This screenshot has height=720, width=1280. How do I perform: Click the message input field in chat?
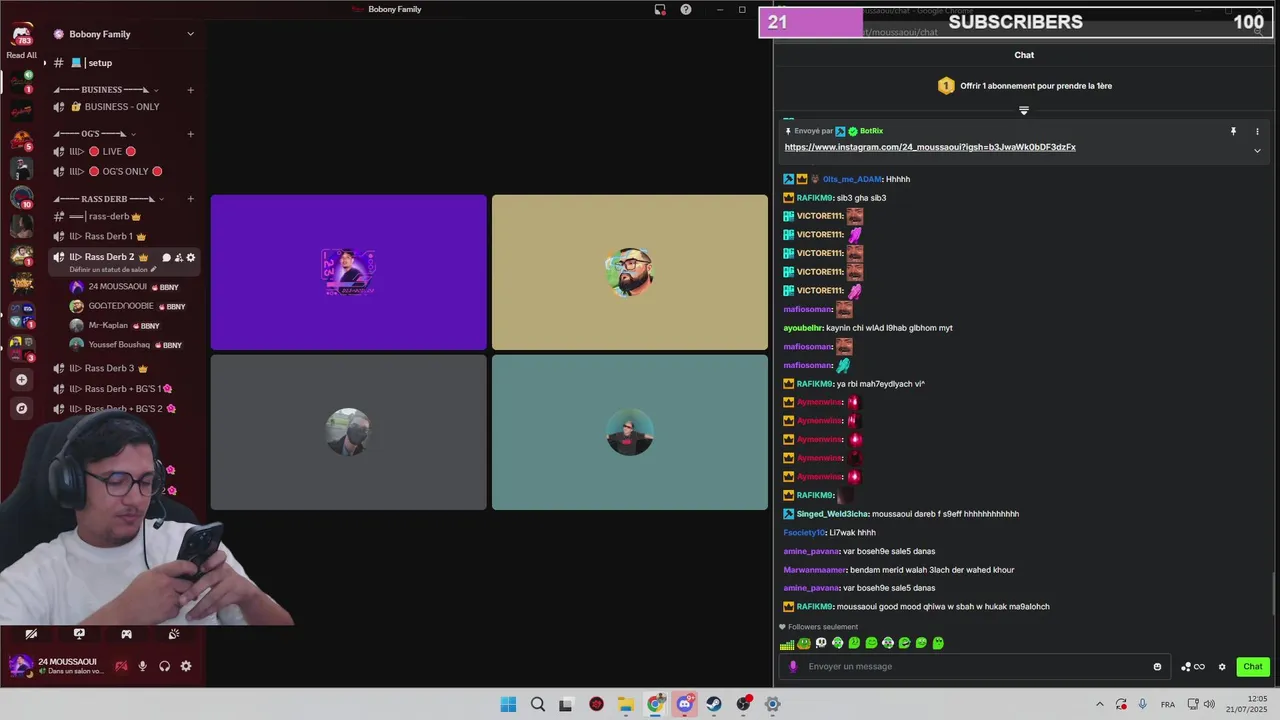pos(973,667)
